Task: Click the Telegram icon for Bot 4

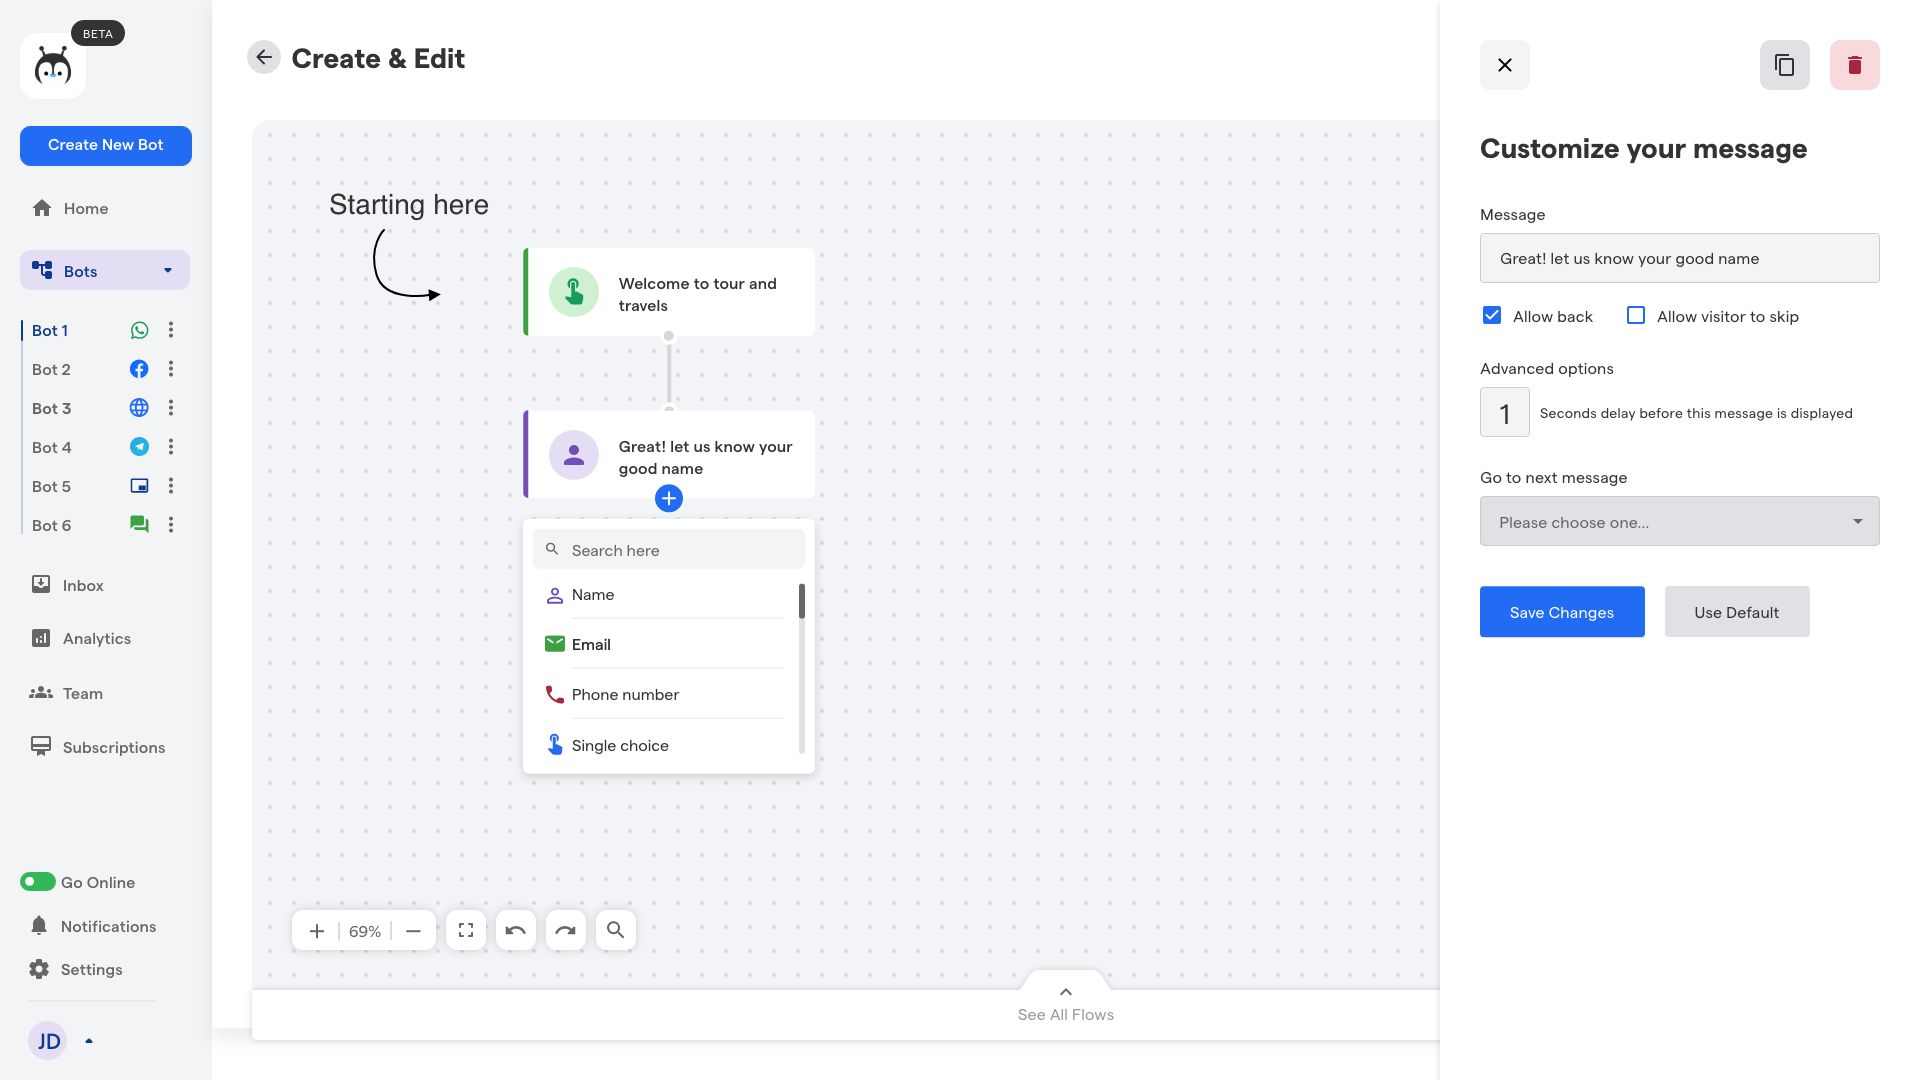Action: (139, 447)
